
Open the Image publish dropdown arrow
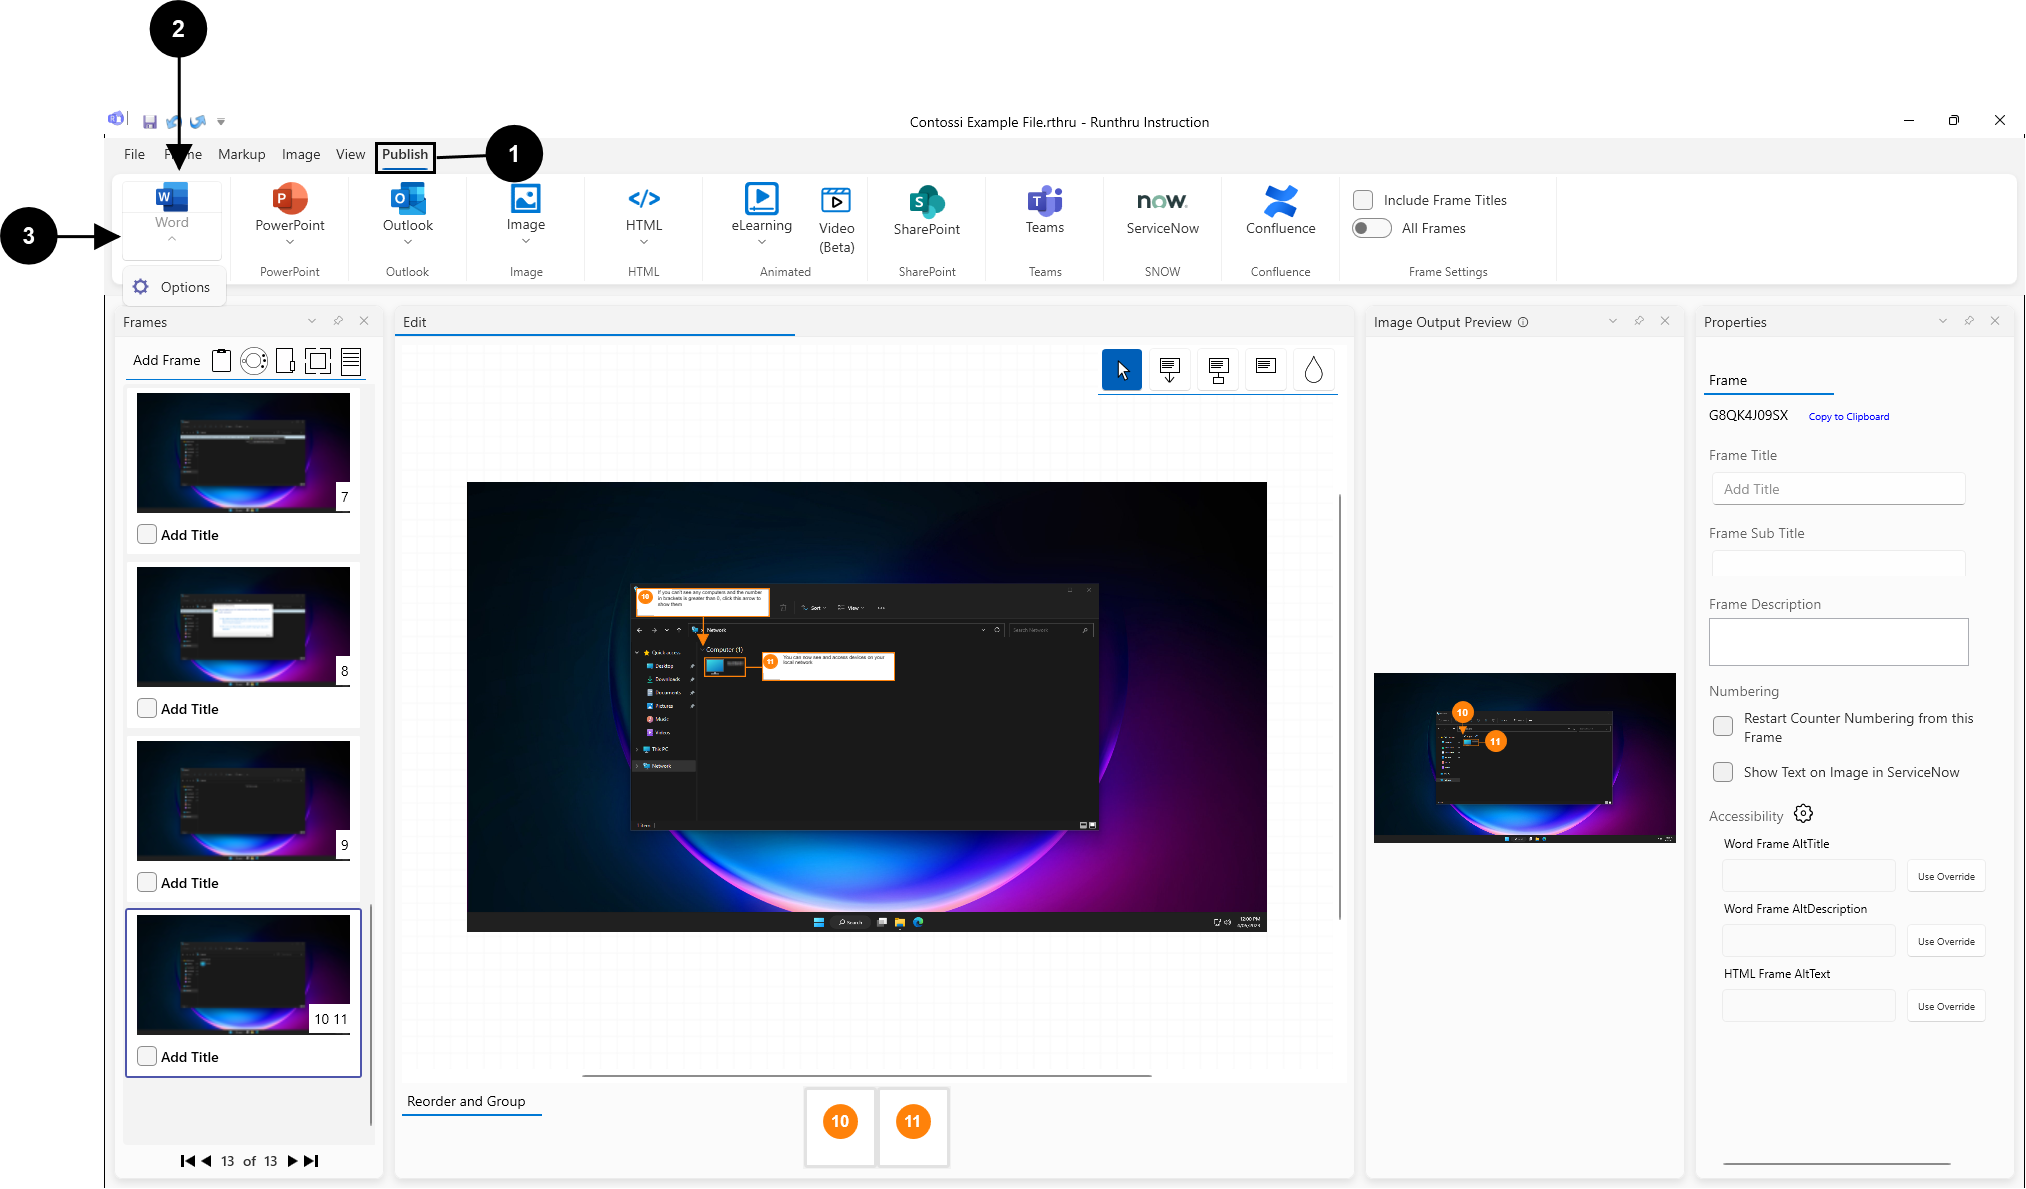tap(526, 241)
